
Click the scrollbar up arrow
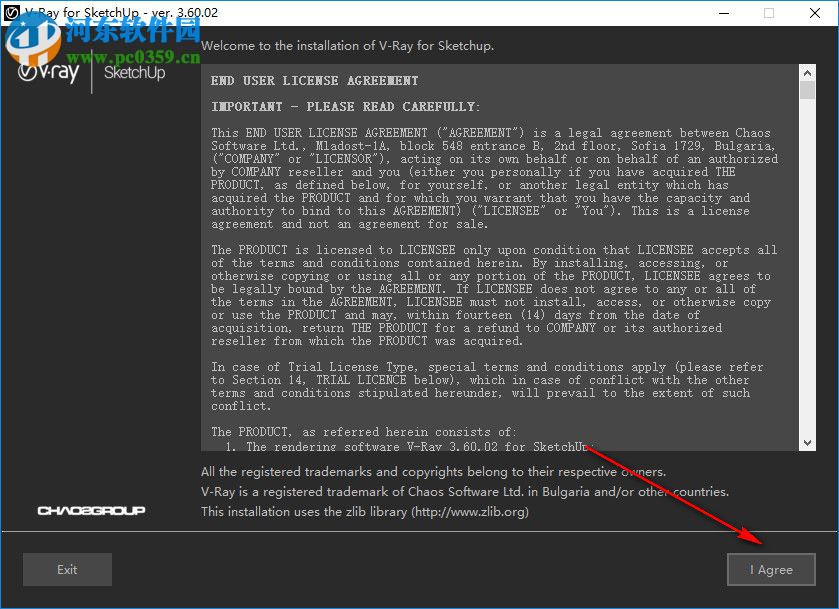[806, 71]
